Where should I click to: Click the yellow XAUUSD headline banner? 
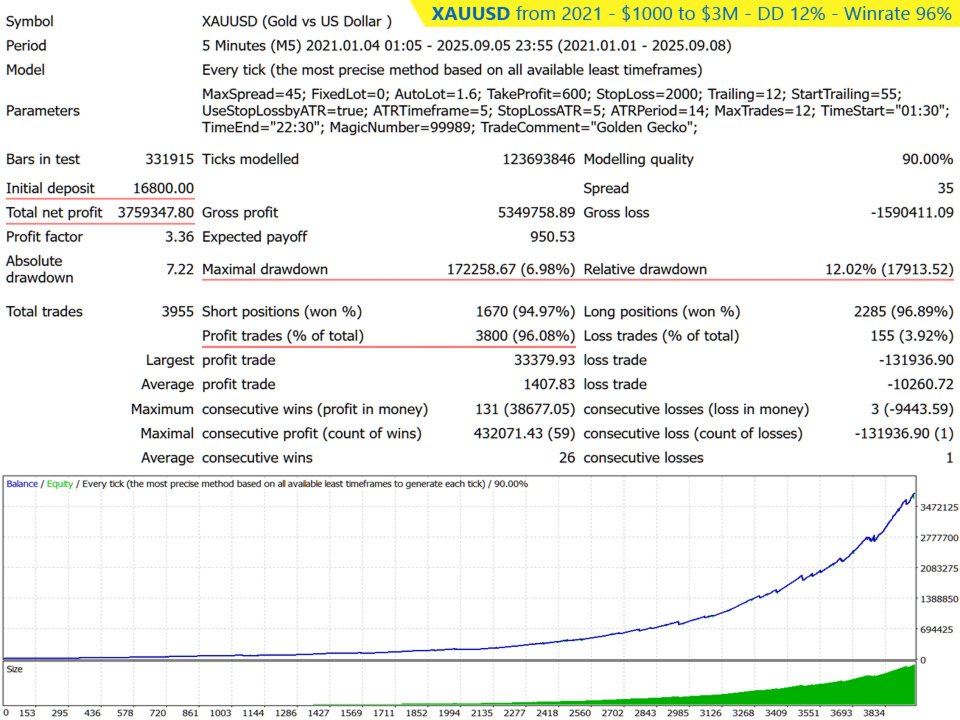pos(689,13)
